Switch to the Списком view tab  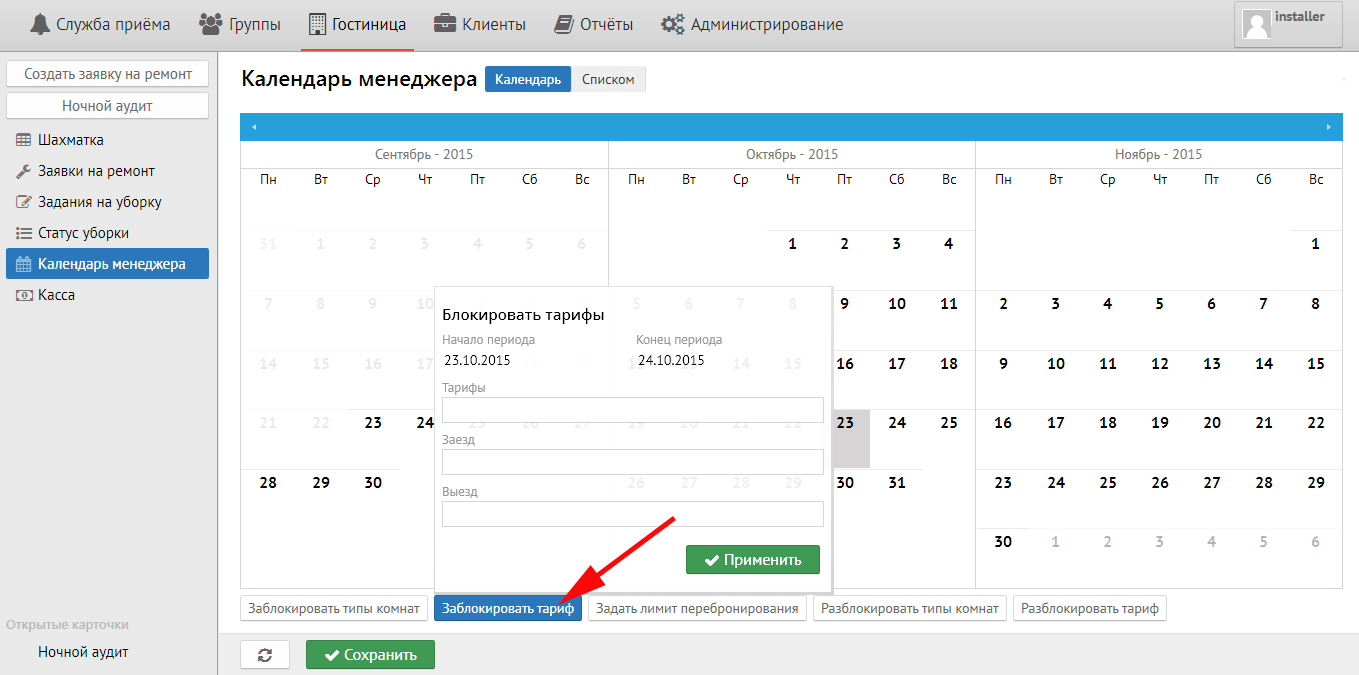tap(608, 79)
